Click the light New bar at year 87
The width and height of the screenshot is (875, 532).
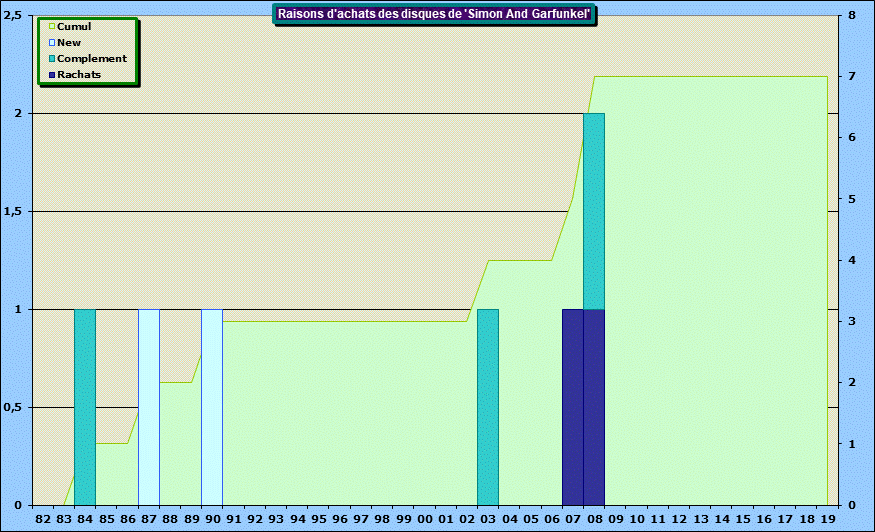click(148, 407)
